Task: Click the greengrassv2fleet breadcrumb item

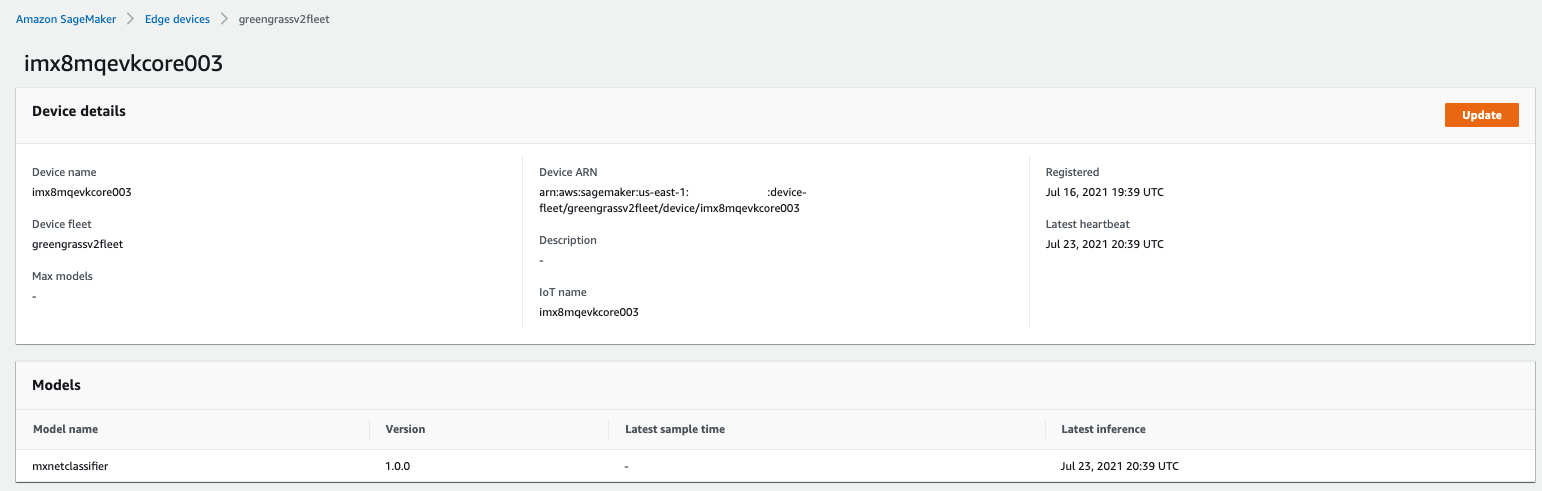Action: (x=284, y=20)
